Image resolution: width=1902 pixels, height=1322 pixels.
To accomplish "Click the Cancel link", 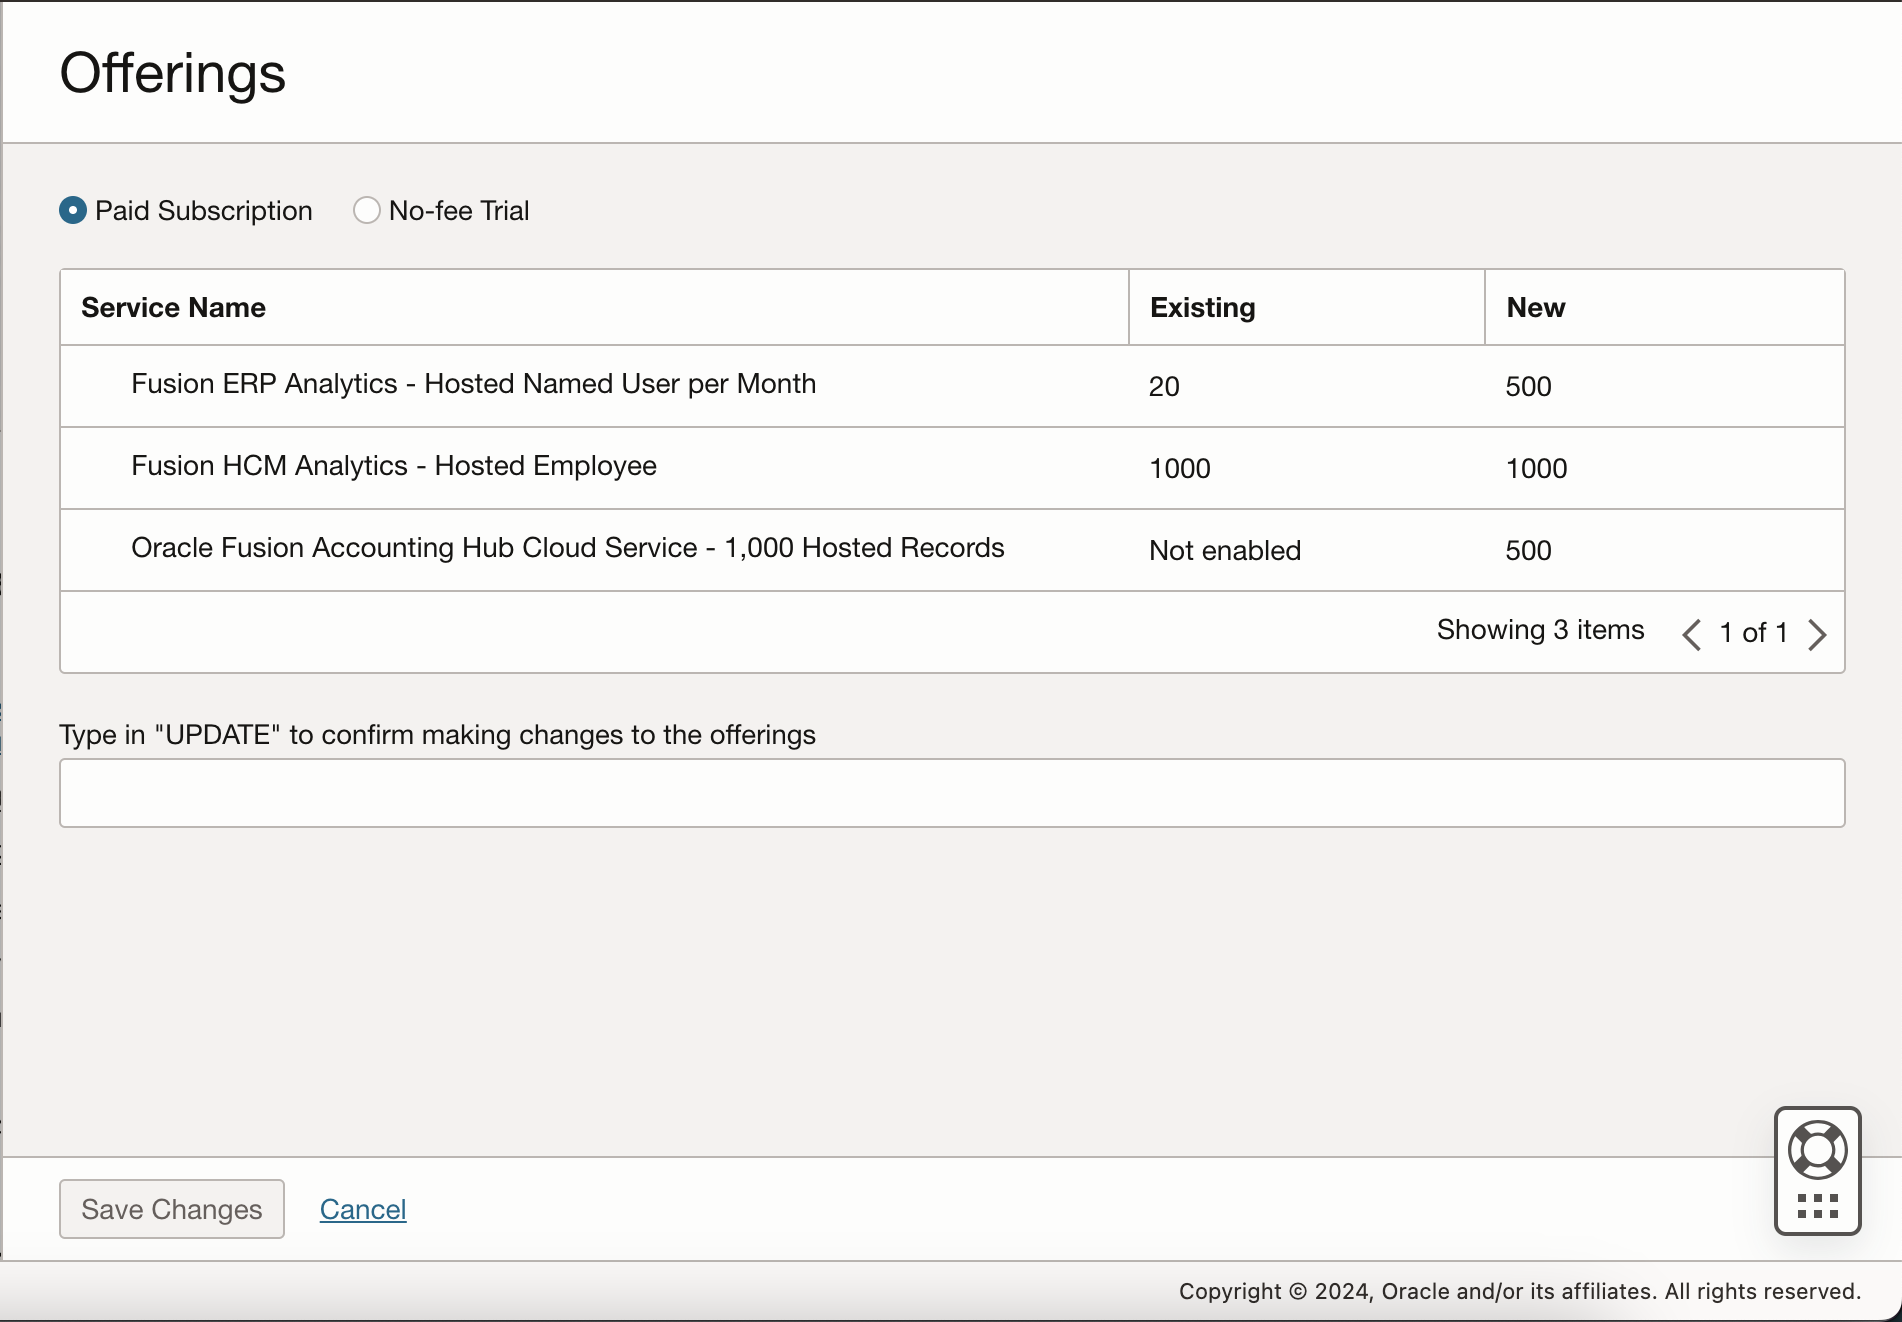I will click(362, 1209).
